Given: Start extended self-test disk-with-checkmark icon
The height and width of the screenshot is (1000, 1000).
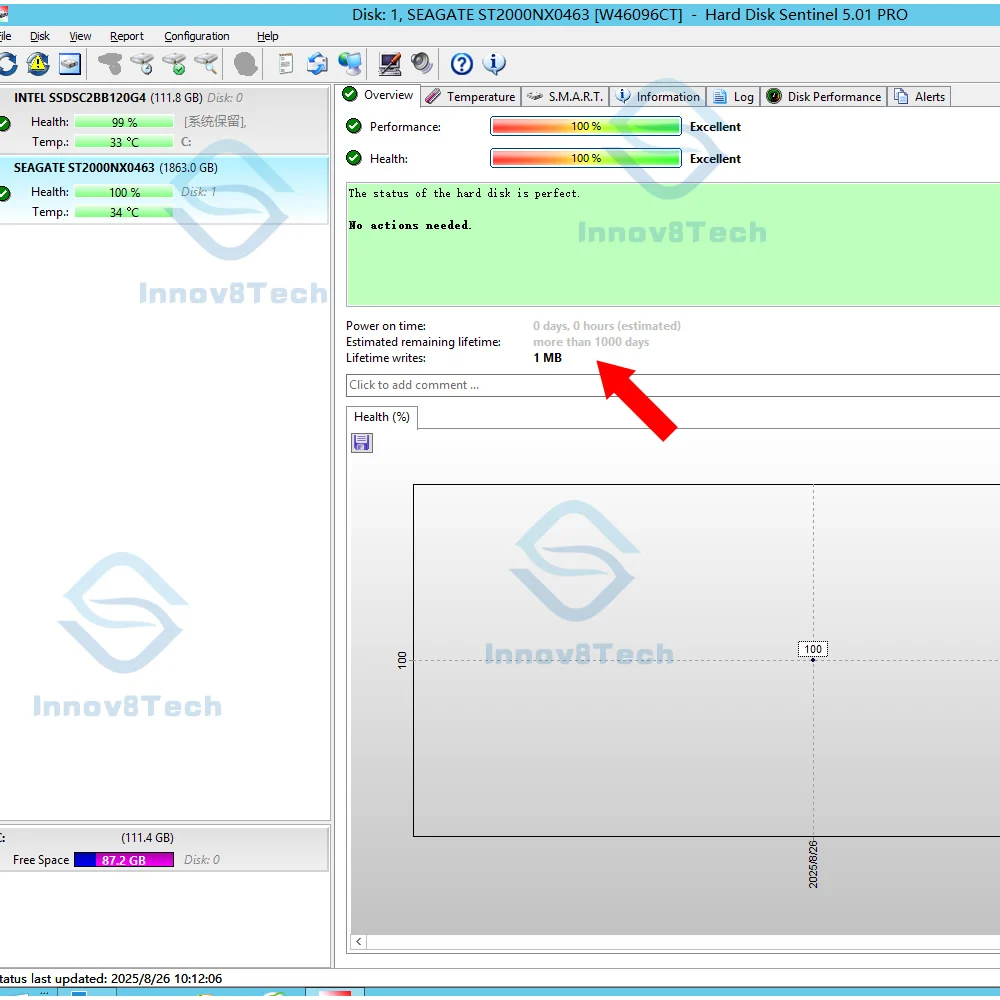Looking at the screenshot, I should (174, 64).
